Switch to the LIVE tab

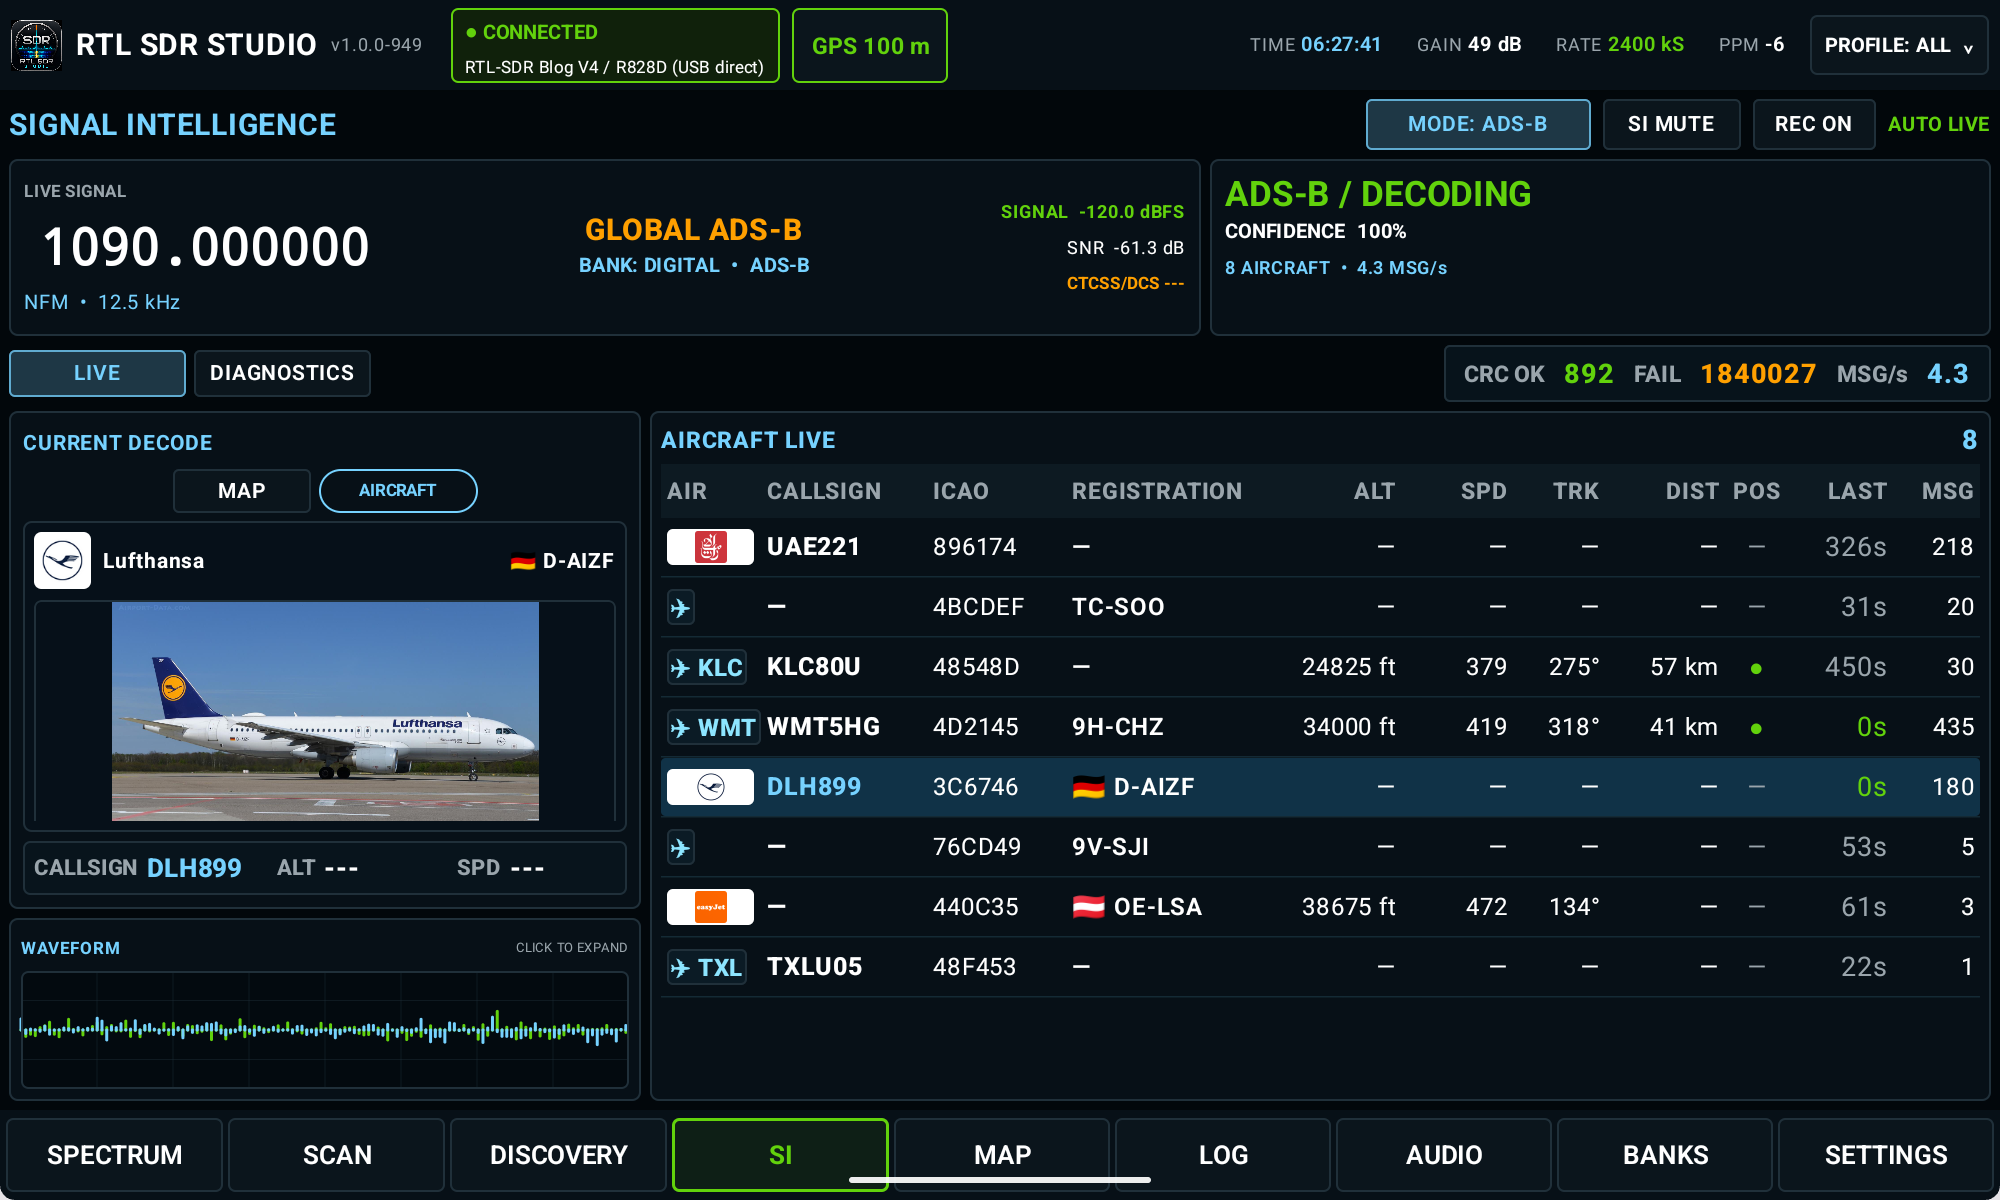[97, 373]
